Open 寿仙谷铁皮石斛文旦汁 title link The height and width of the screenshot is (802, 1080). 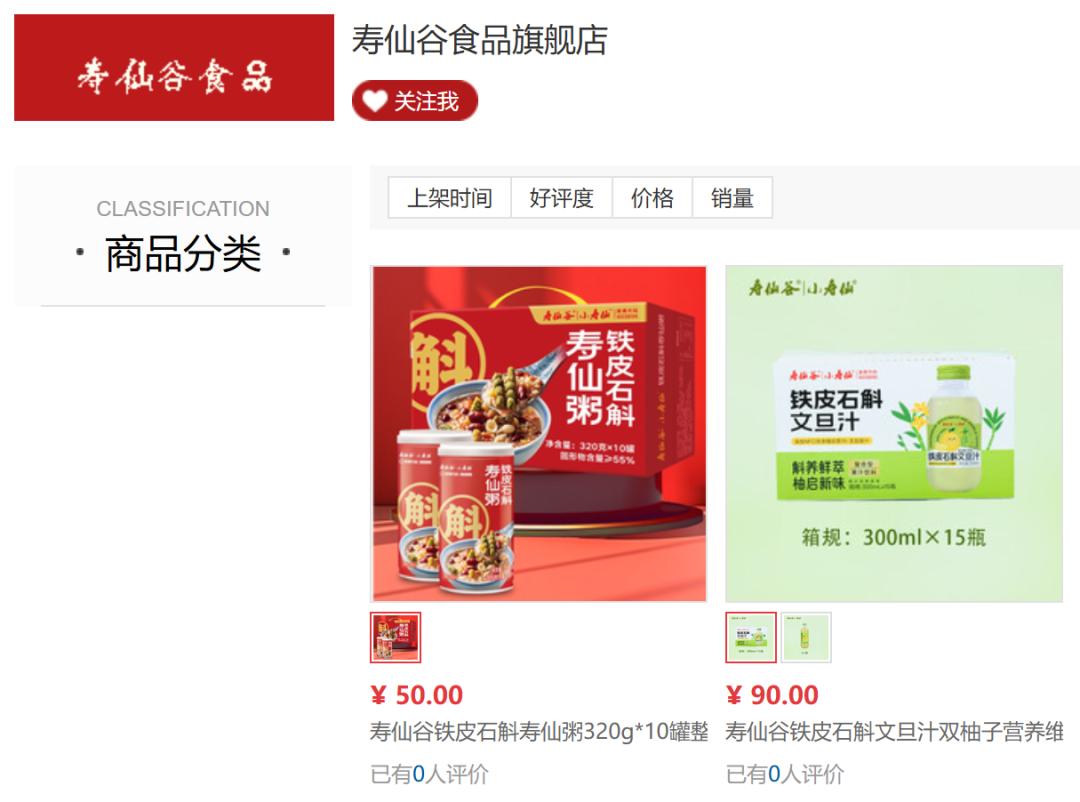coord(895,732)
